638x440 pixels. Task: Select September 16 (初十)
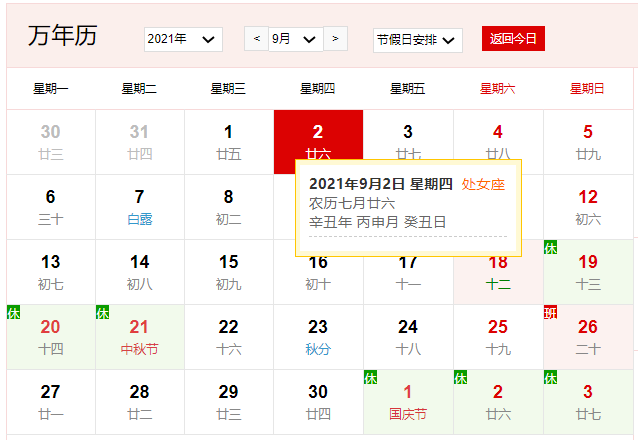(x=318, y=279)
